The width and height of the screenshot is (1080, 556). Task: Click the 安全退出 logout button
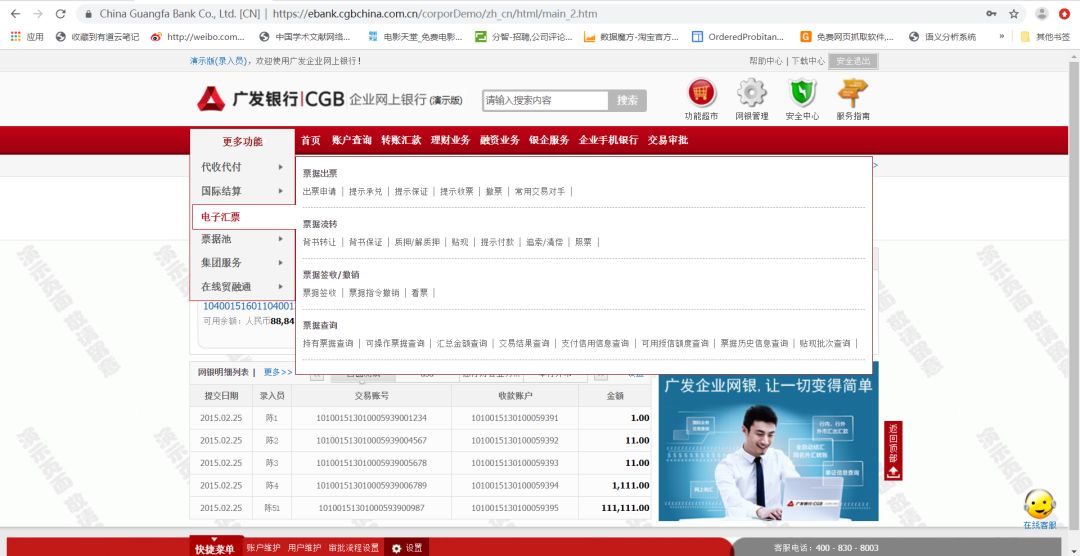853,61
